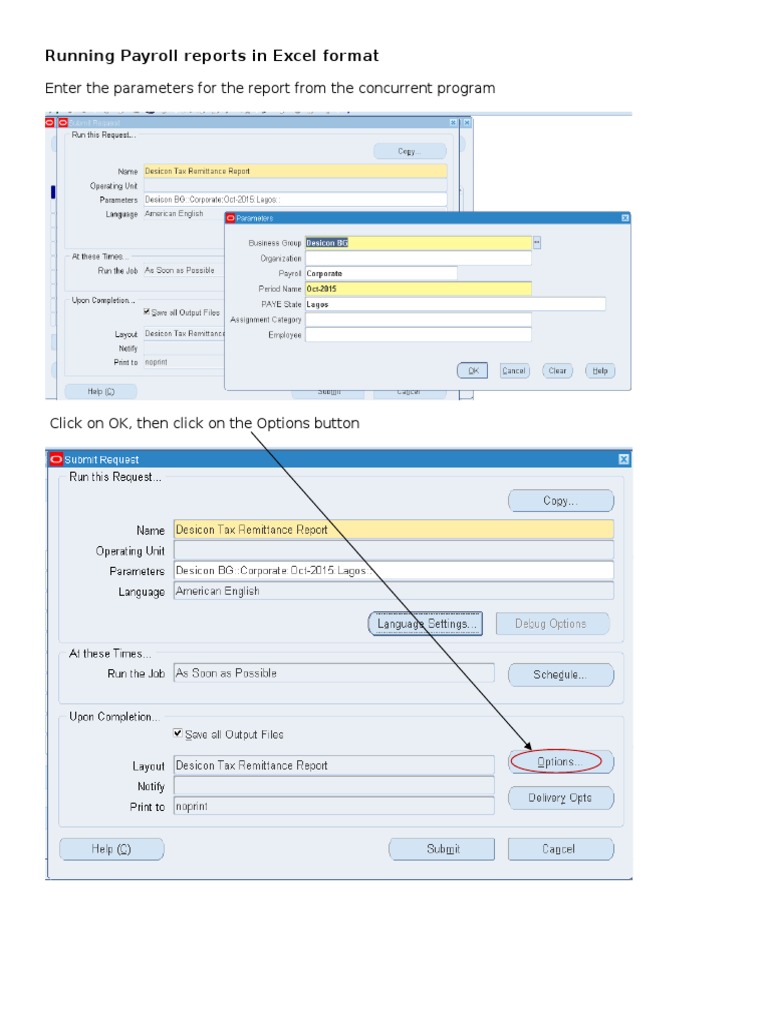Viewport: 768px width, 1024px height.
Task: Click the Language field showing American English
Action: 394,591
